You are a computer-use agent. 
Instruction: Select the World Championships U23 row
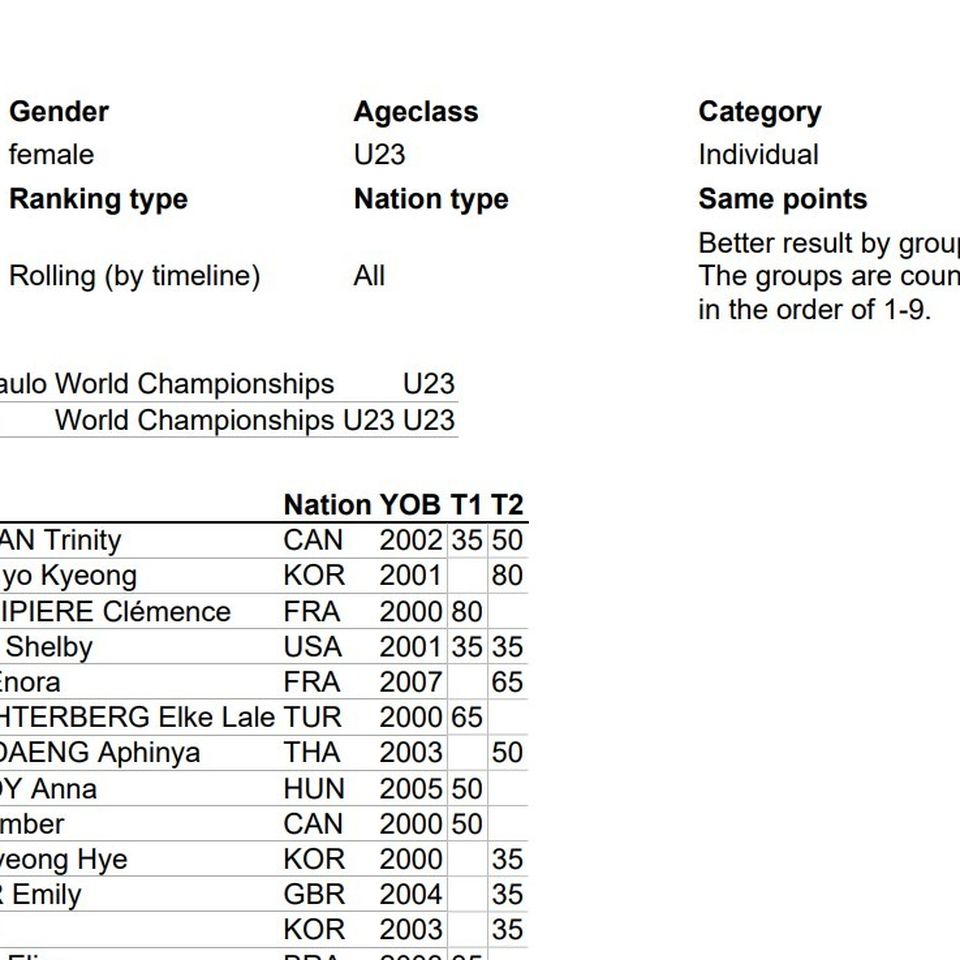228,421
